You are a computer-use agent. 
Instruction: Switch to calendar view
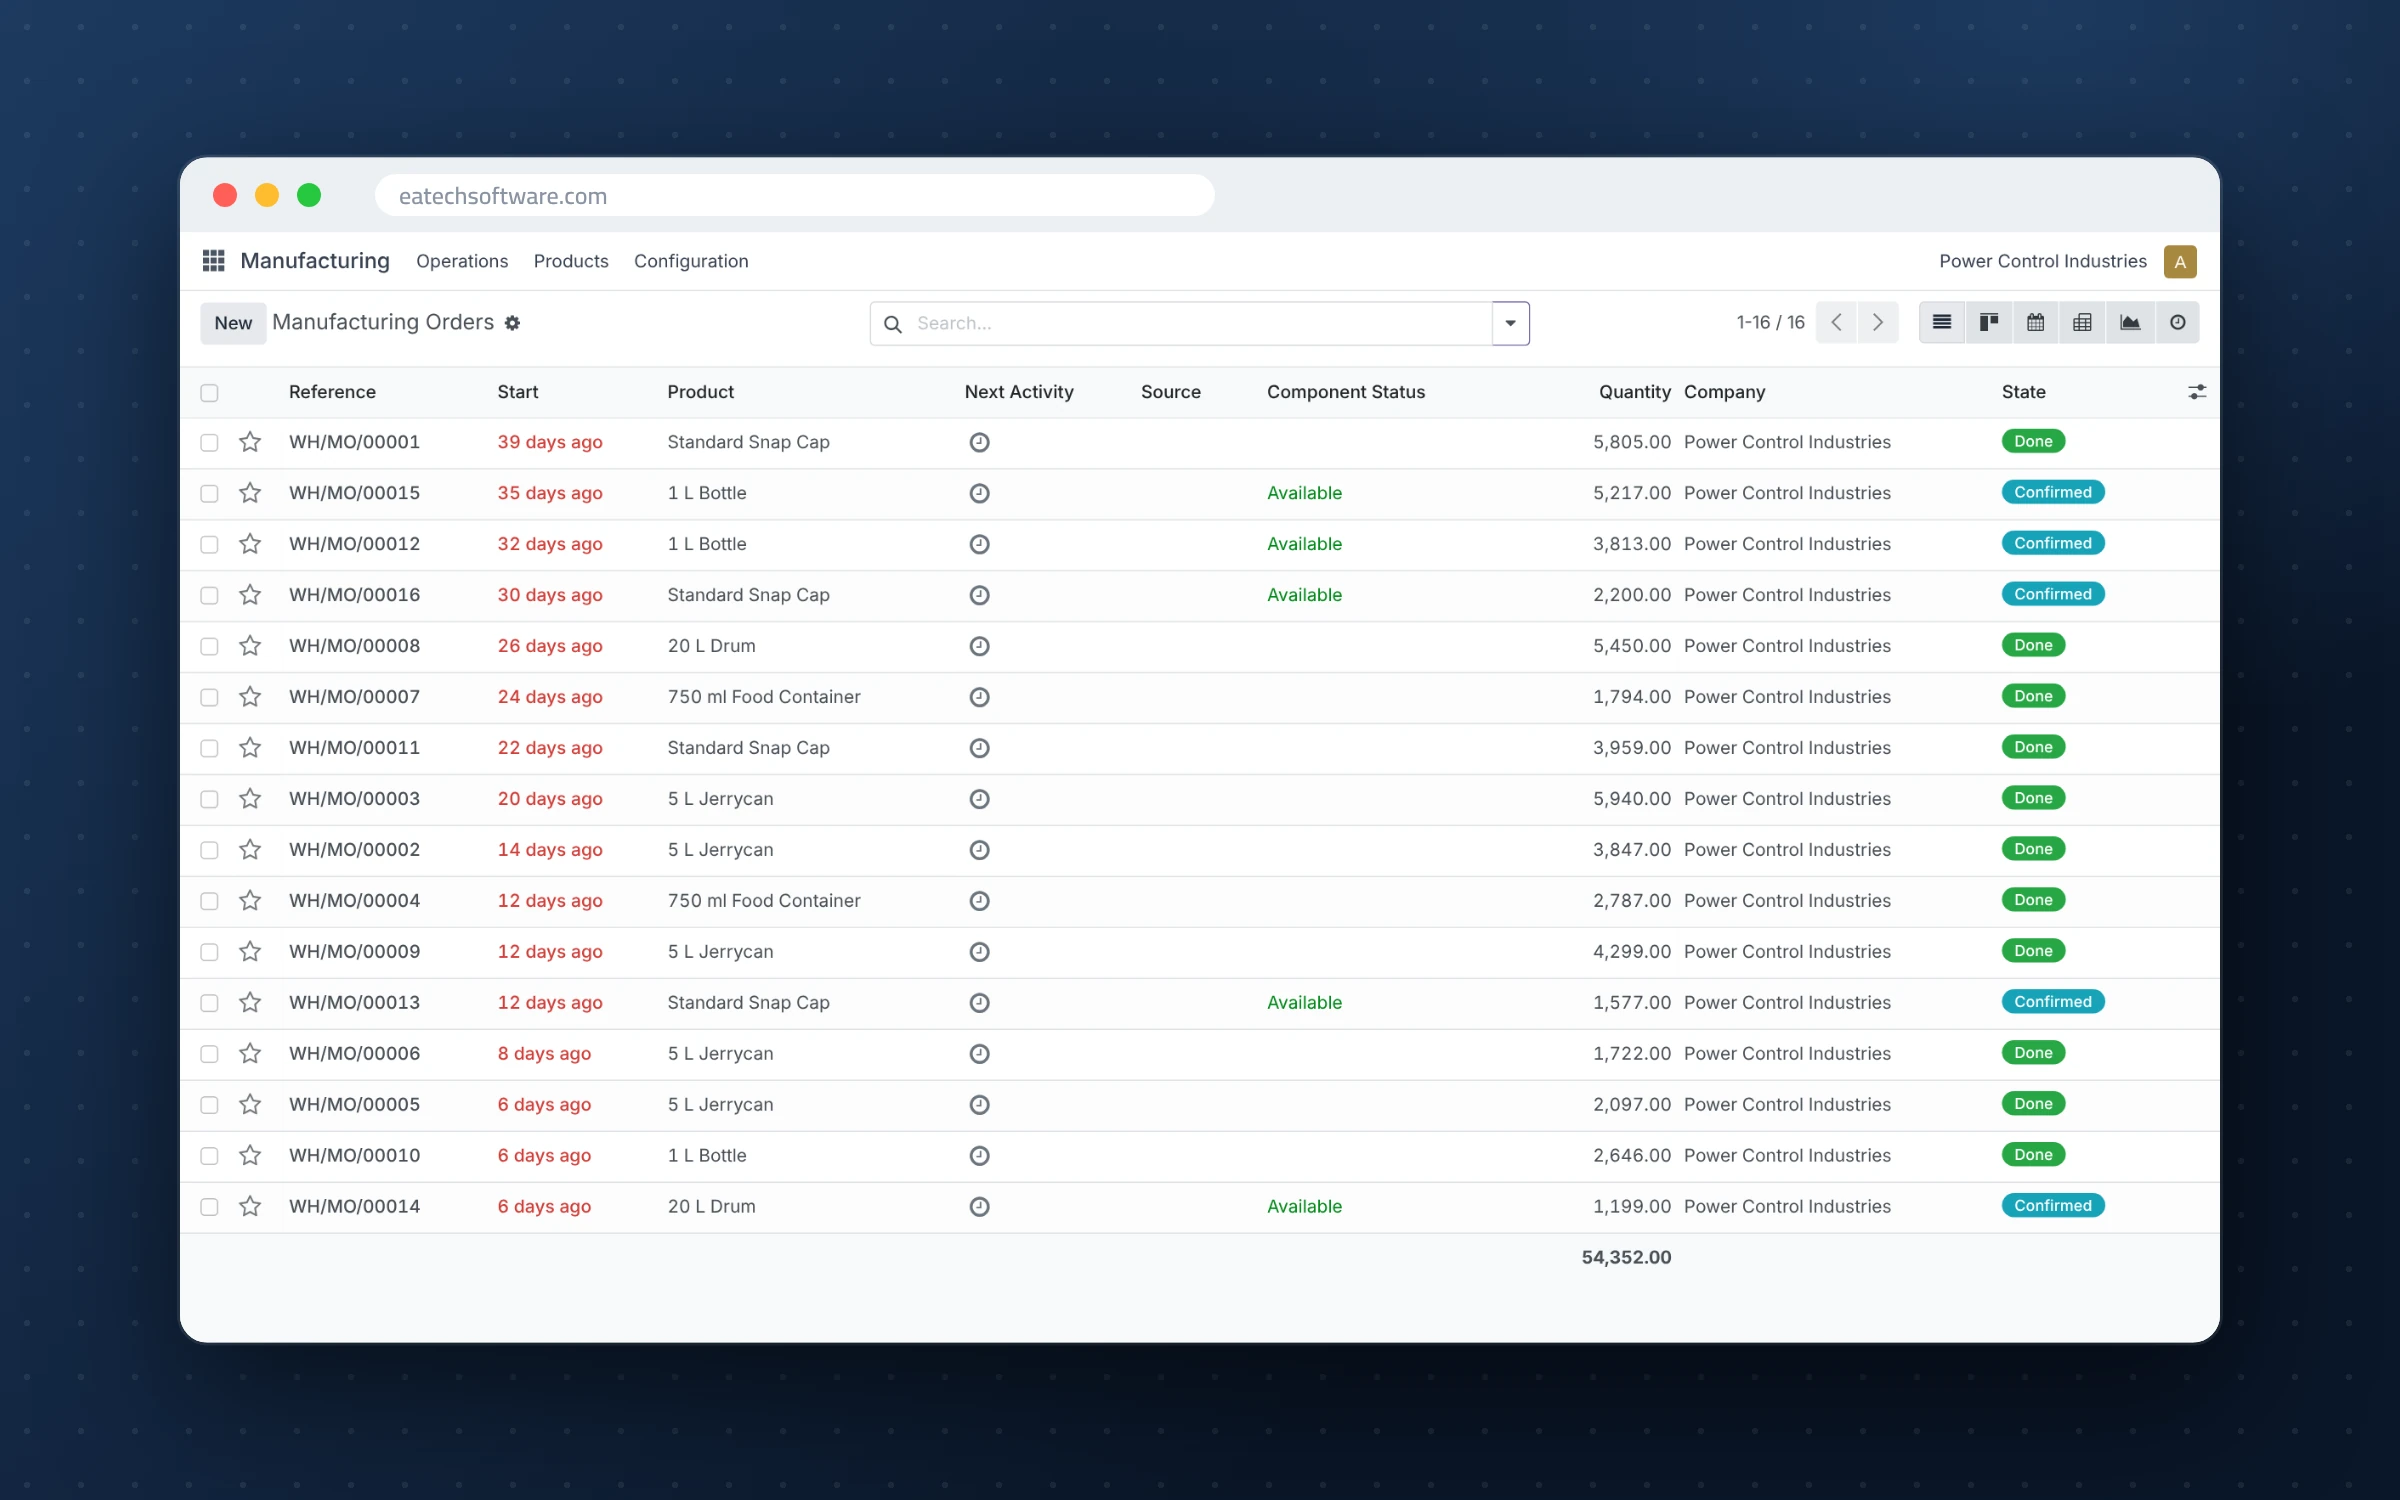pyautogui.click(x=2036, y=322)
